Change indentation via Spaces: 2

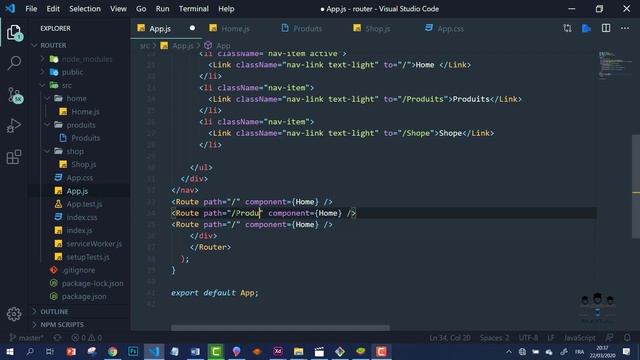(x=494, y=338)
